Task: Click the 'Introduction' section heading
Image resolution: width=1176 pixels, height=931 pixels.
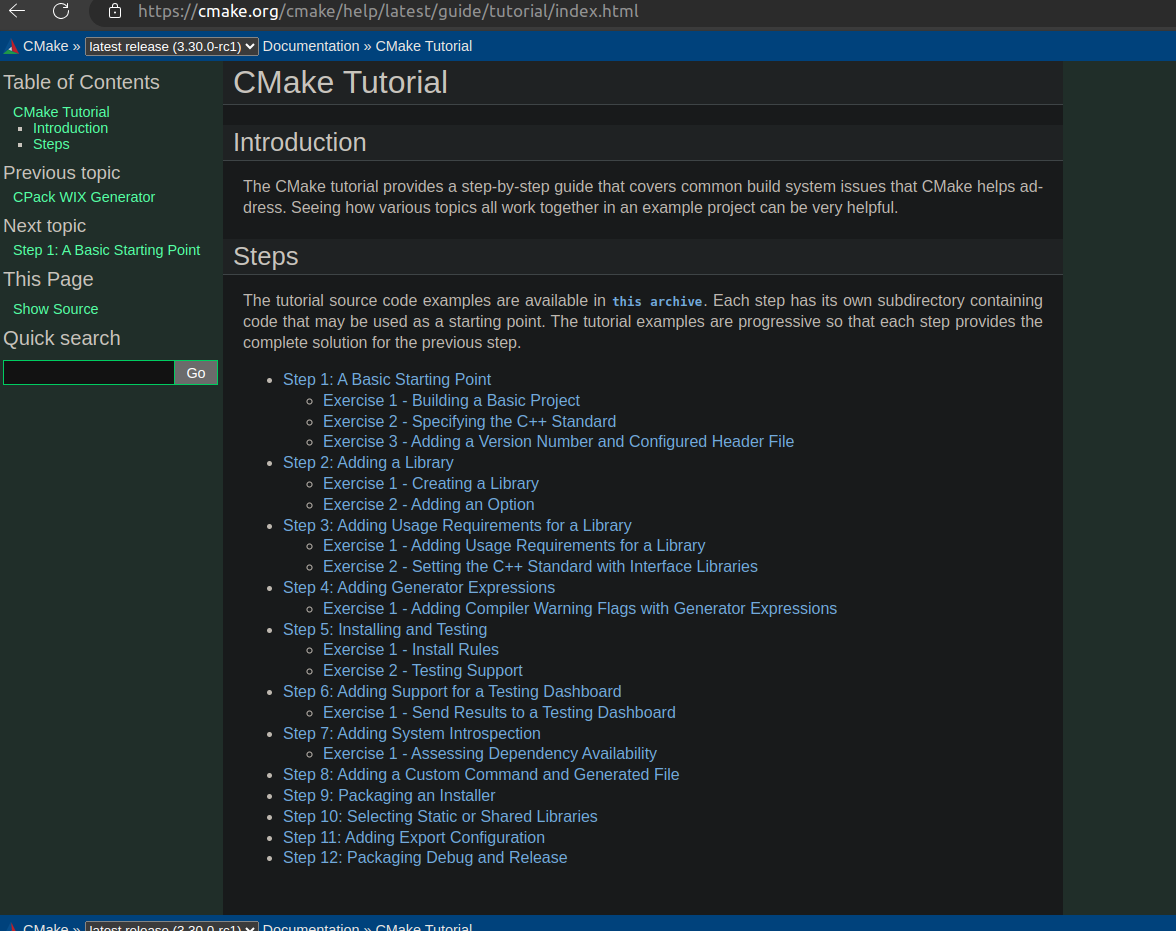Action: point(300,143)
